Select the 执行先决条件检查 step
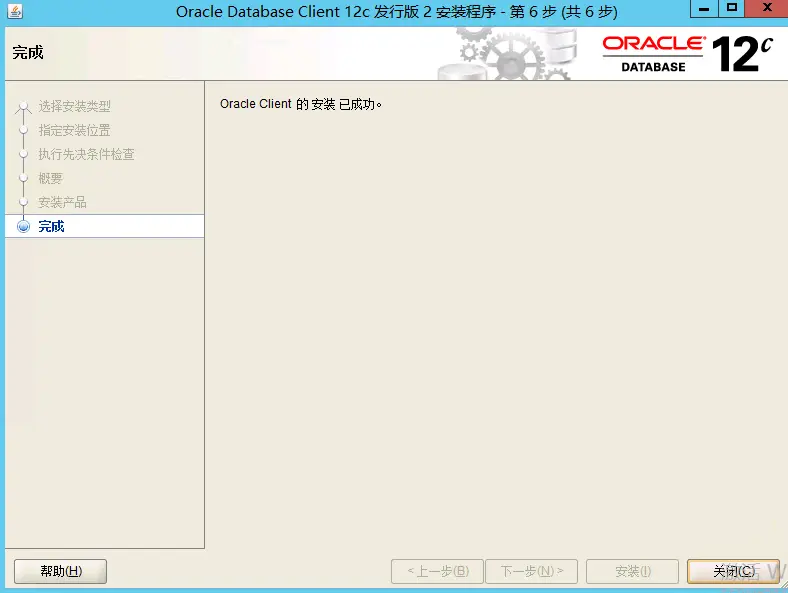The width and height of the screenshot is (788, 593). point(86,154)
